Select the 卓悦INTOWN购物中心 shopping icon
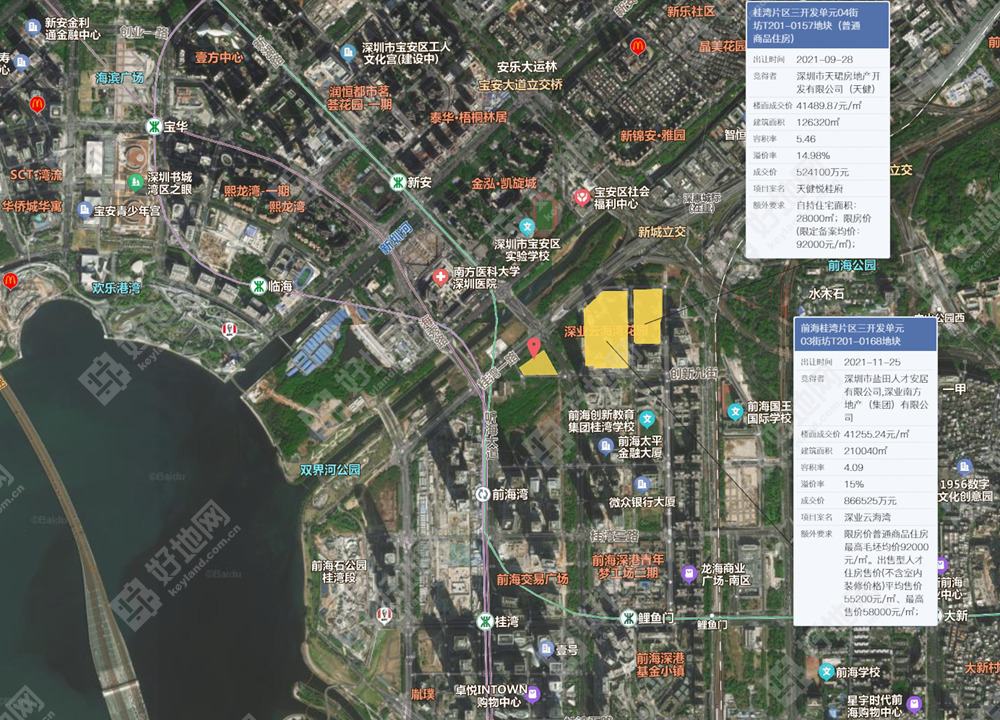Viewport: 1000px width, 720px height. click(533, 693)
